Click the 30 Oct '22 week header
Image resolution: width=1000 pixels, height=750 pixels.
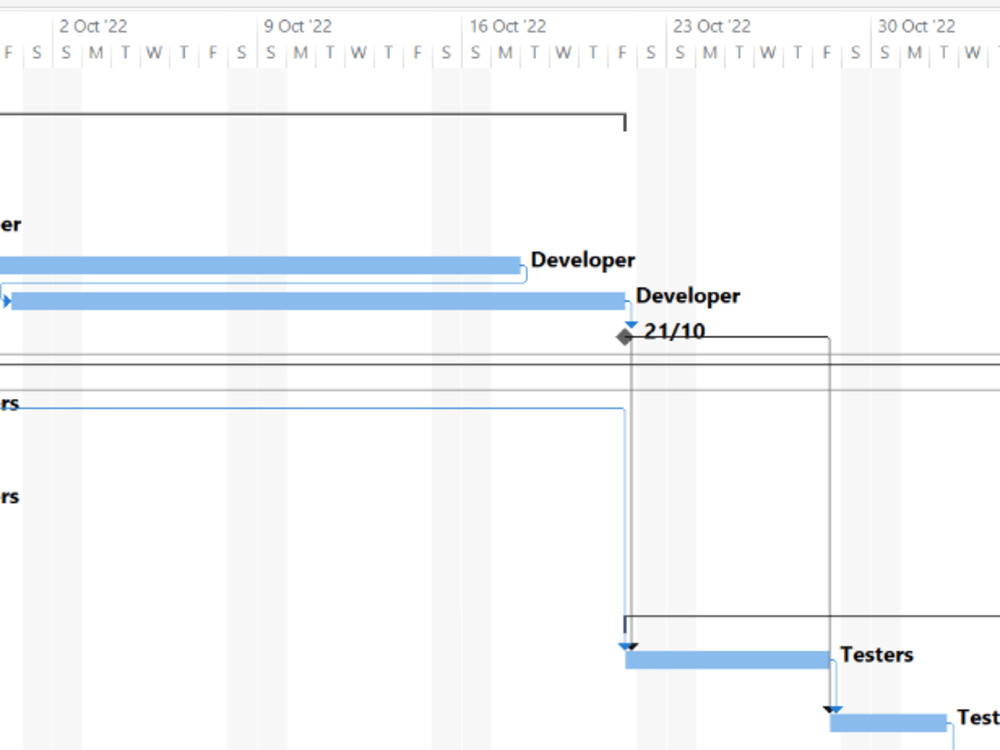[916, 26]
